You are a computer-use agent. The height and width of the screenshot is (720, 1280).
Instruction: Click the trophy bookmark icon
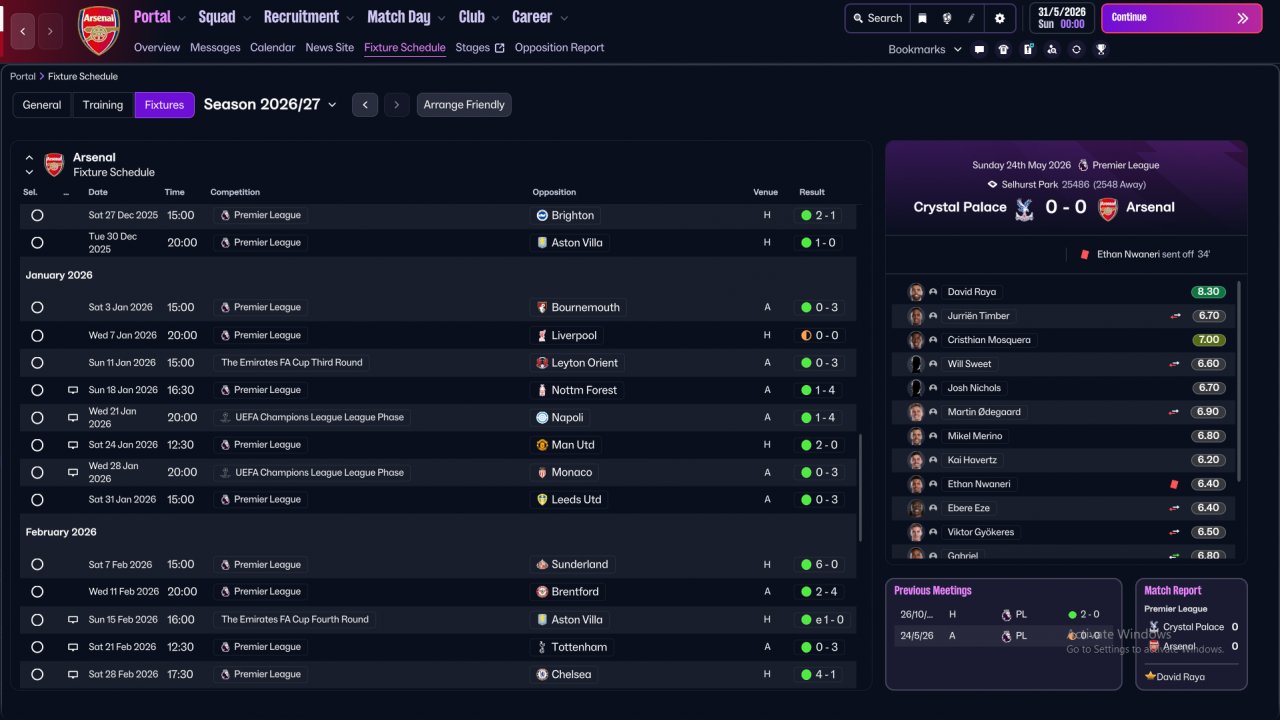click(x=1101, y=49)
